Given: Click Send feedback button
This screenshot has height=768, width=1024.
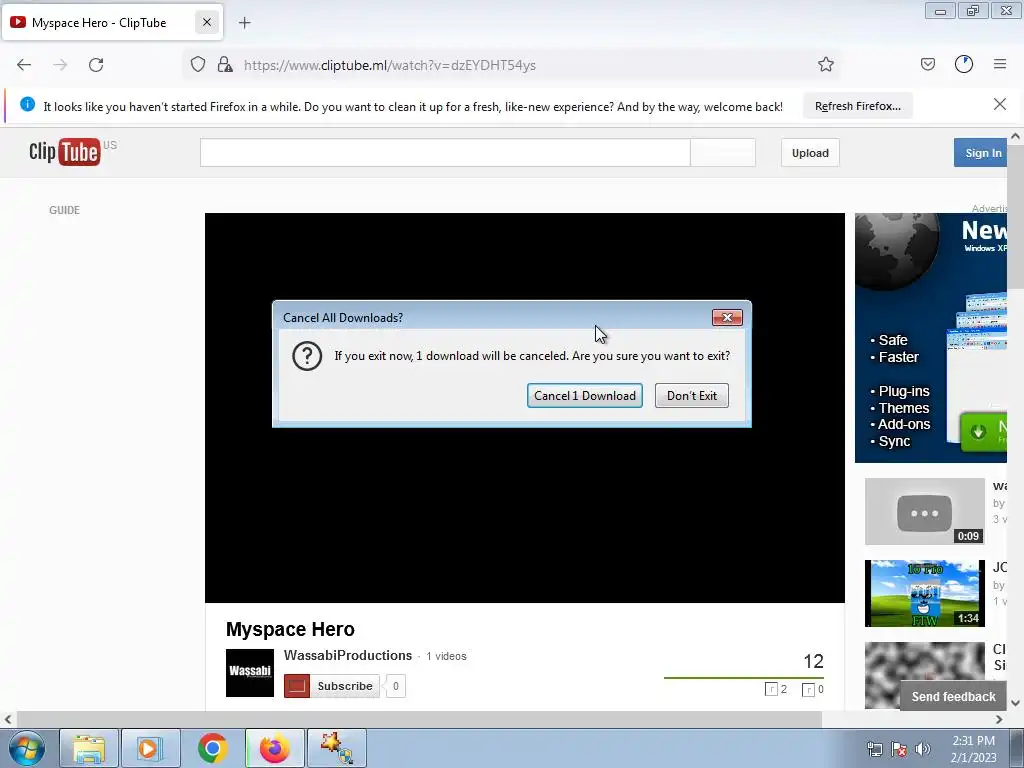Looking at the screenshot, I should 953,697.
